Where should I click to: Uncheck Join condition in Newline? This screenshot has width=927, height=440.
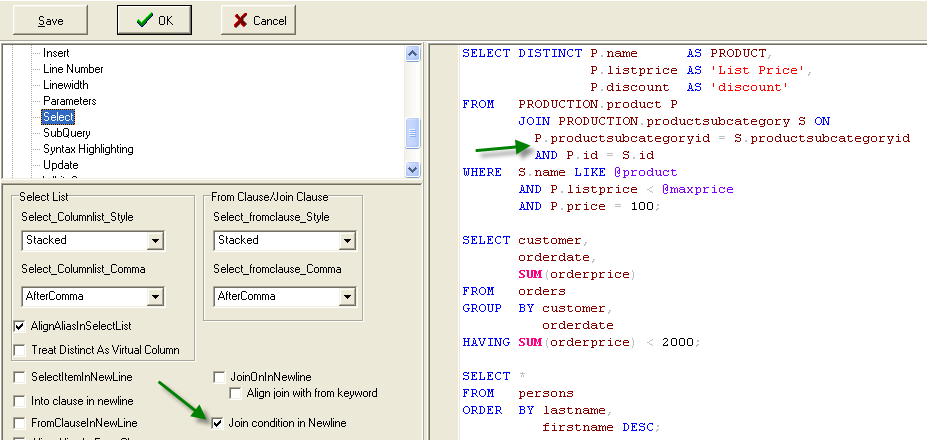(218, 423)
